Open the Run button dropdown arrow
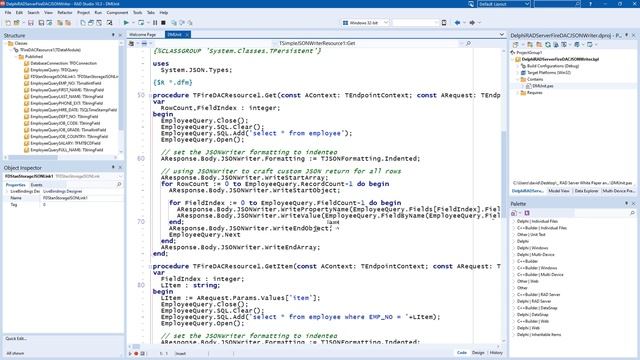 133,23
